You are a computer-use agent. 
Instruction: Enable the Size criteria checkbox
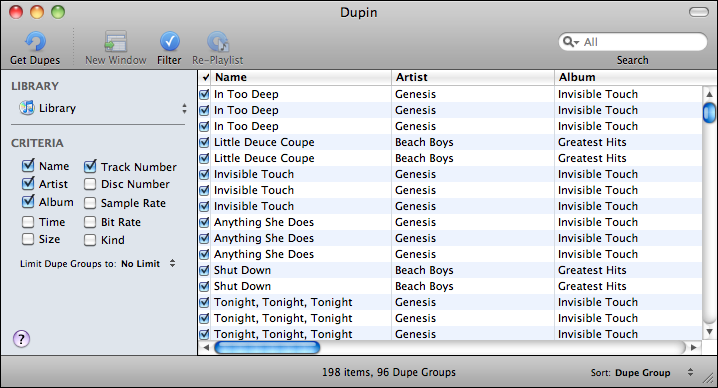[28, 239]
